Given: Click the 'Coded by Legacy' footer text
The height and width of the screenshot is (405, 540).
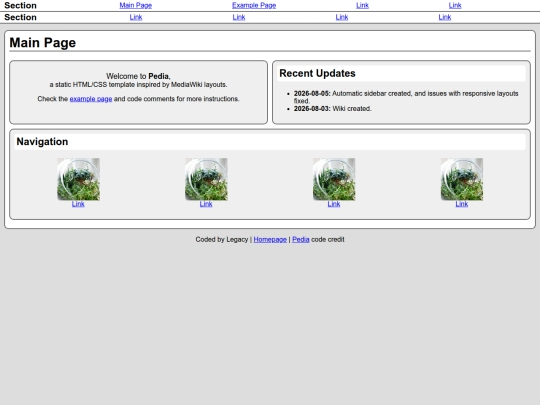Looking at the screenshot, I should pyautogui.click(x=222, y=239).
